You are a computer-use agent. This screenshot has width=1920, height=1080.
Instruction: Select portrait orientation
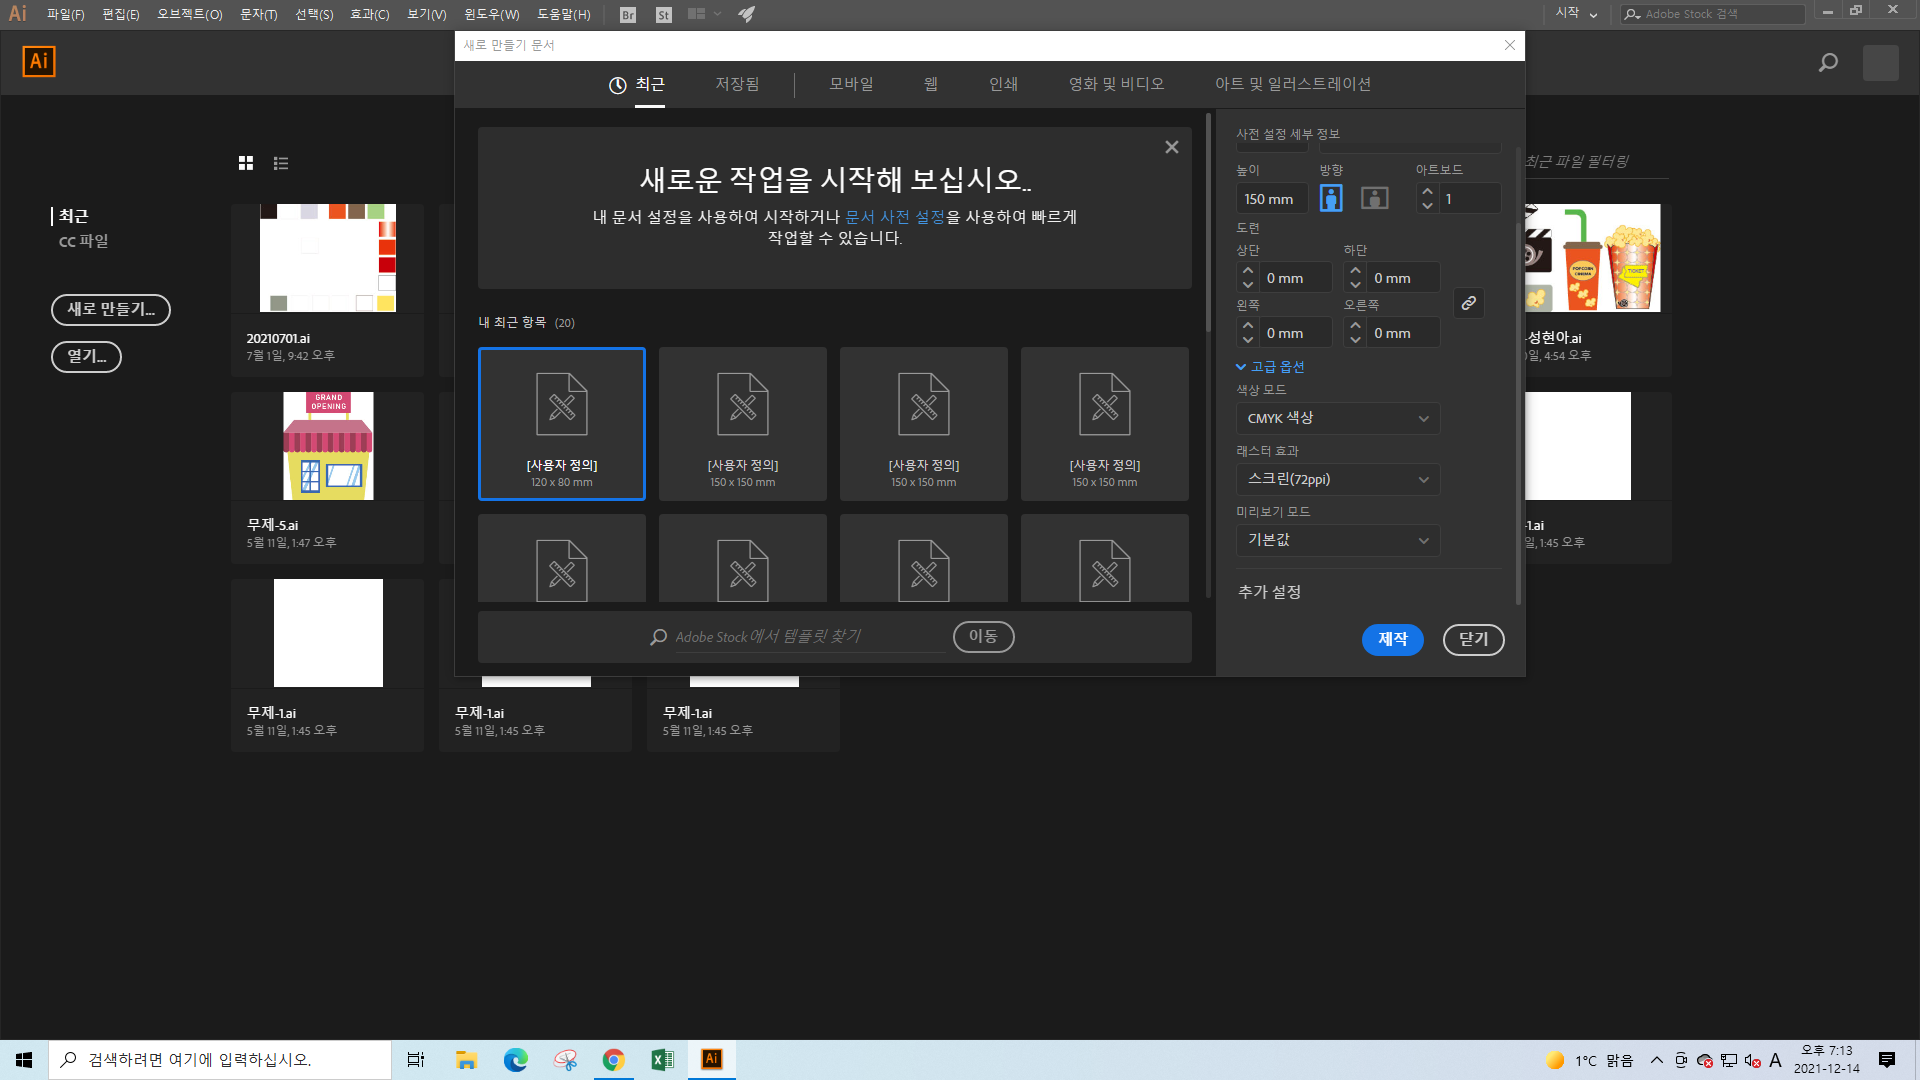(1331, 198)
